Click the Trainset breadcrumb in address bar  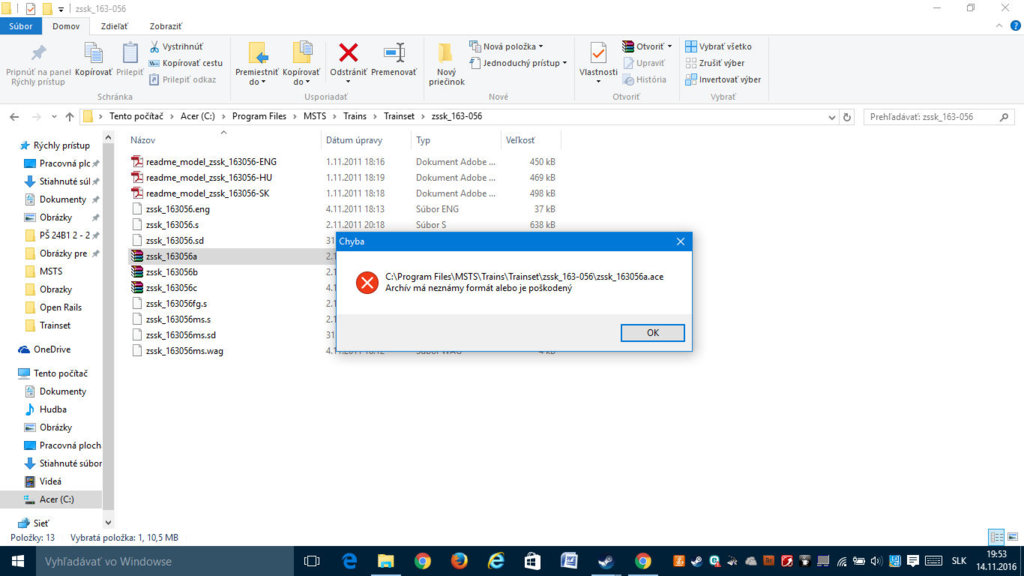point(399,116)
